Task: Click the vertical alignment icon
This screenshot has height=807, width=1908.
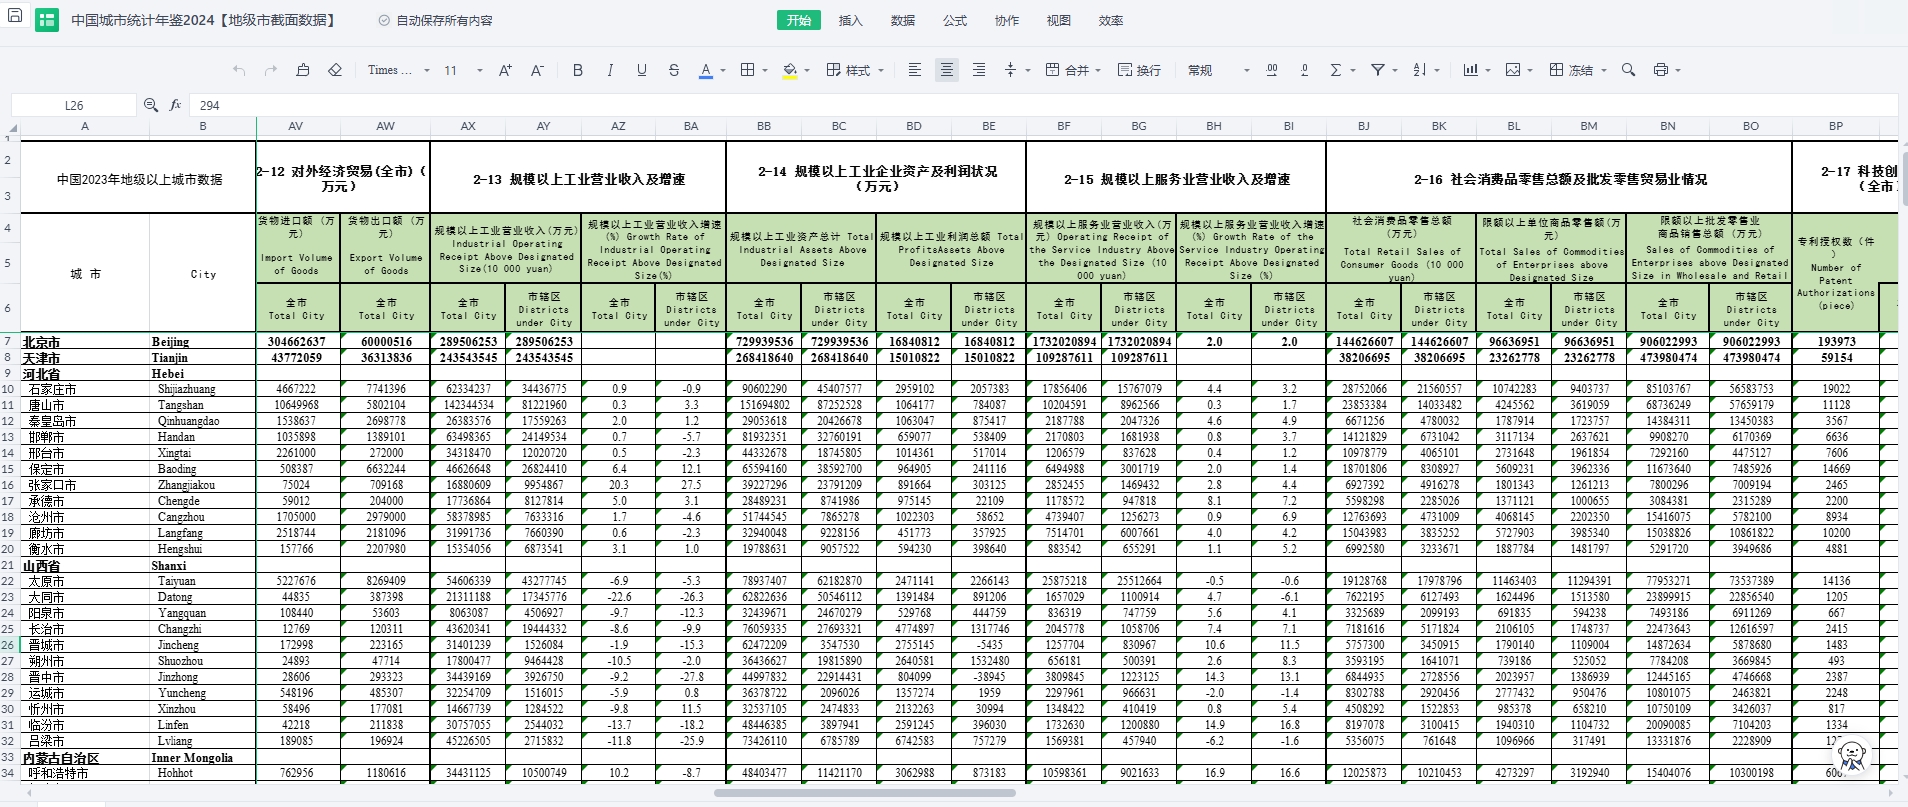Action: [x=1010, y=70]
